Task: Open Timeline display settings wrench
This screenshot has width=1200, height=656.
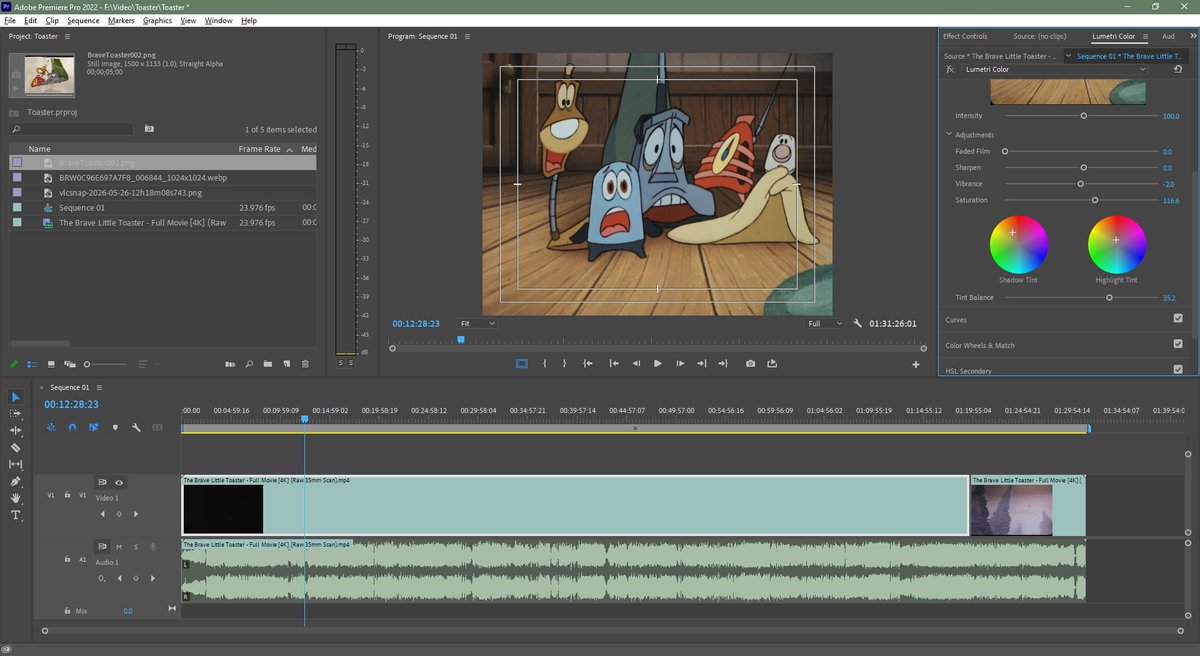Action: [x=136, y=427]
